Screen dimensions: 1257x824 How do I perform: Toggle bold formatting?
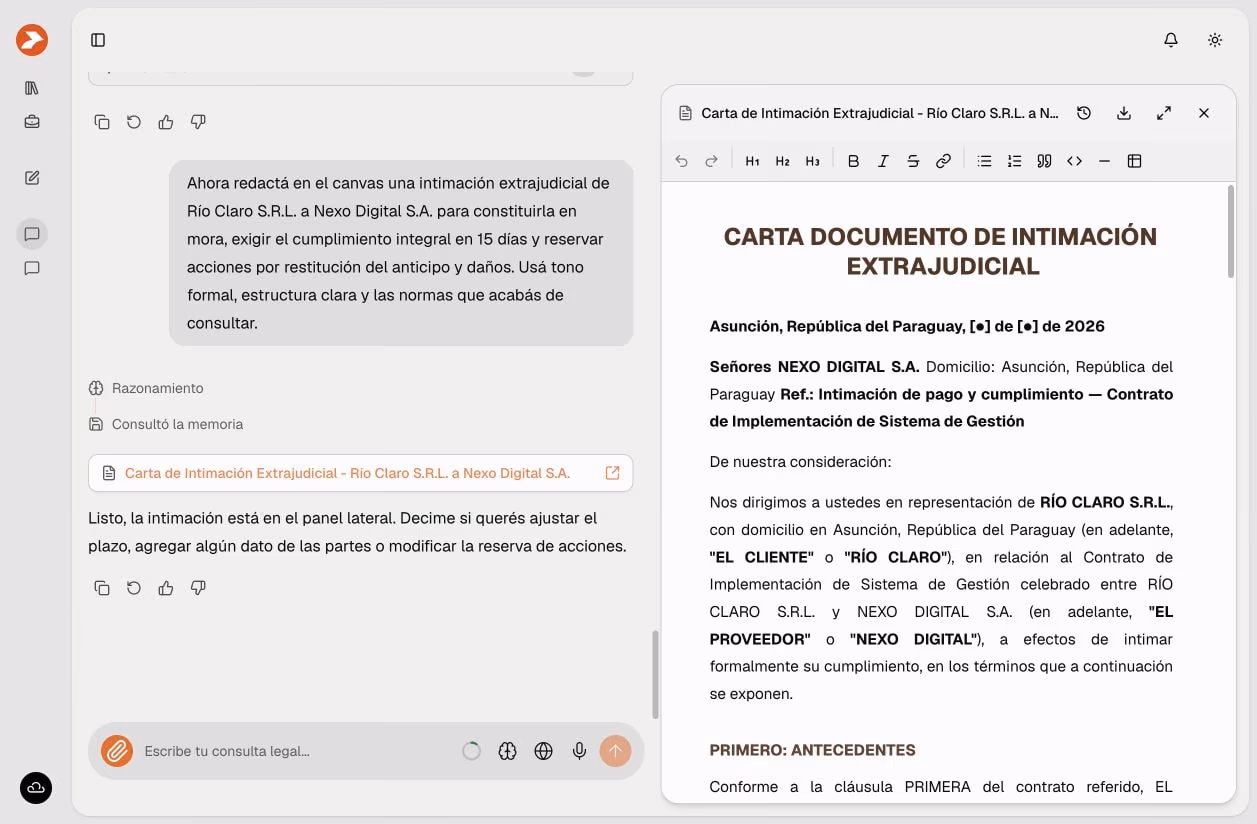[x=853, y=161]
